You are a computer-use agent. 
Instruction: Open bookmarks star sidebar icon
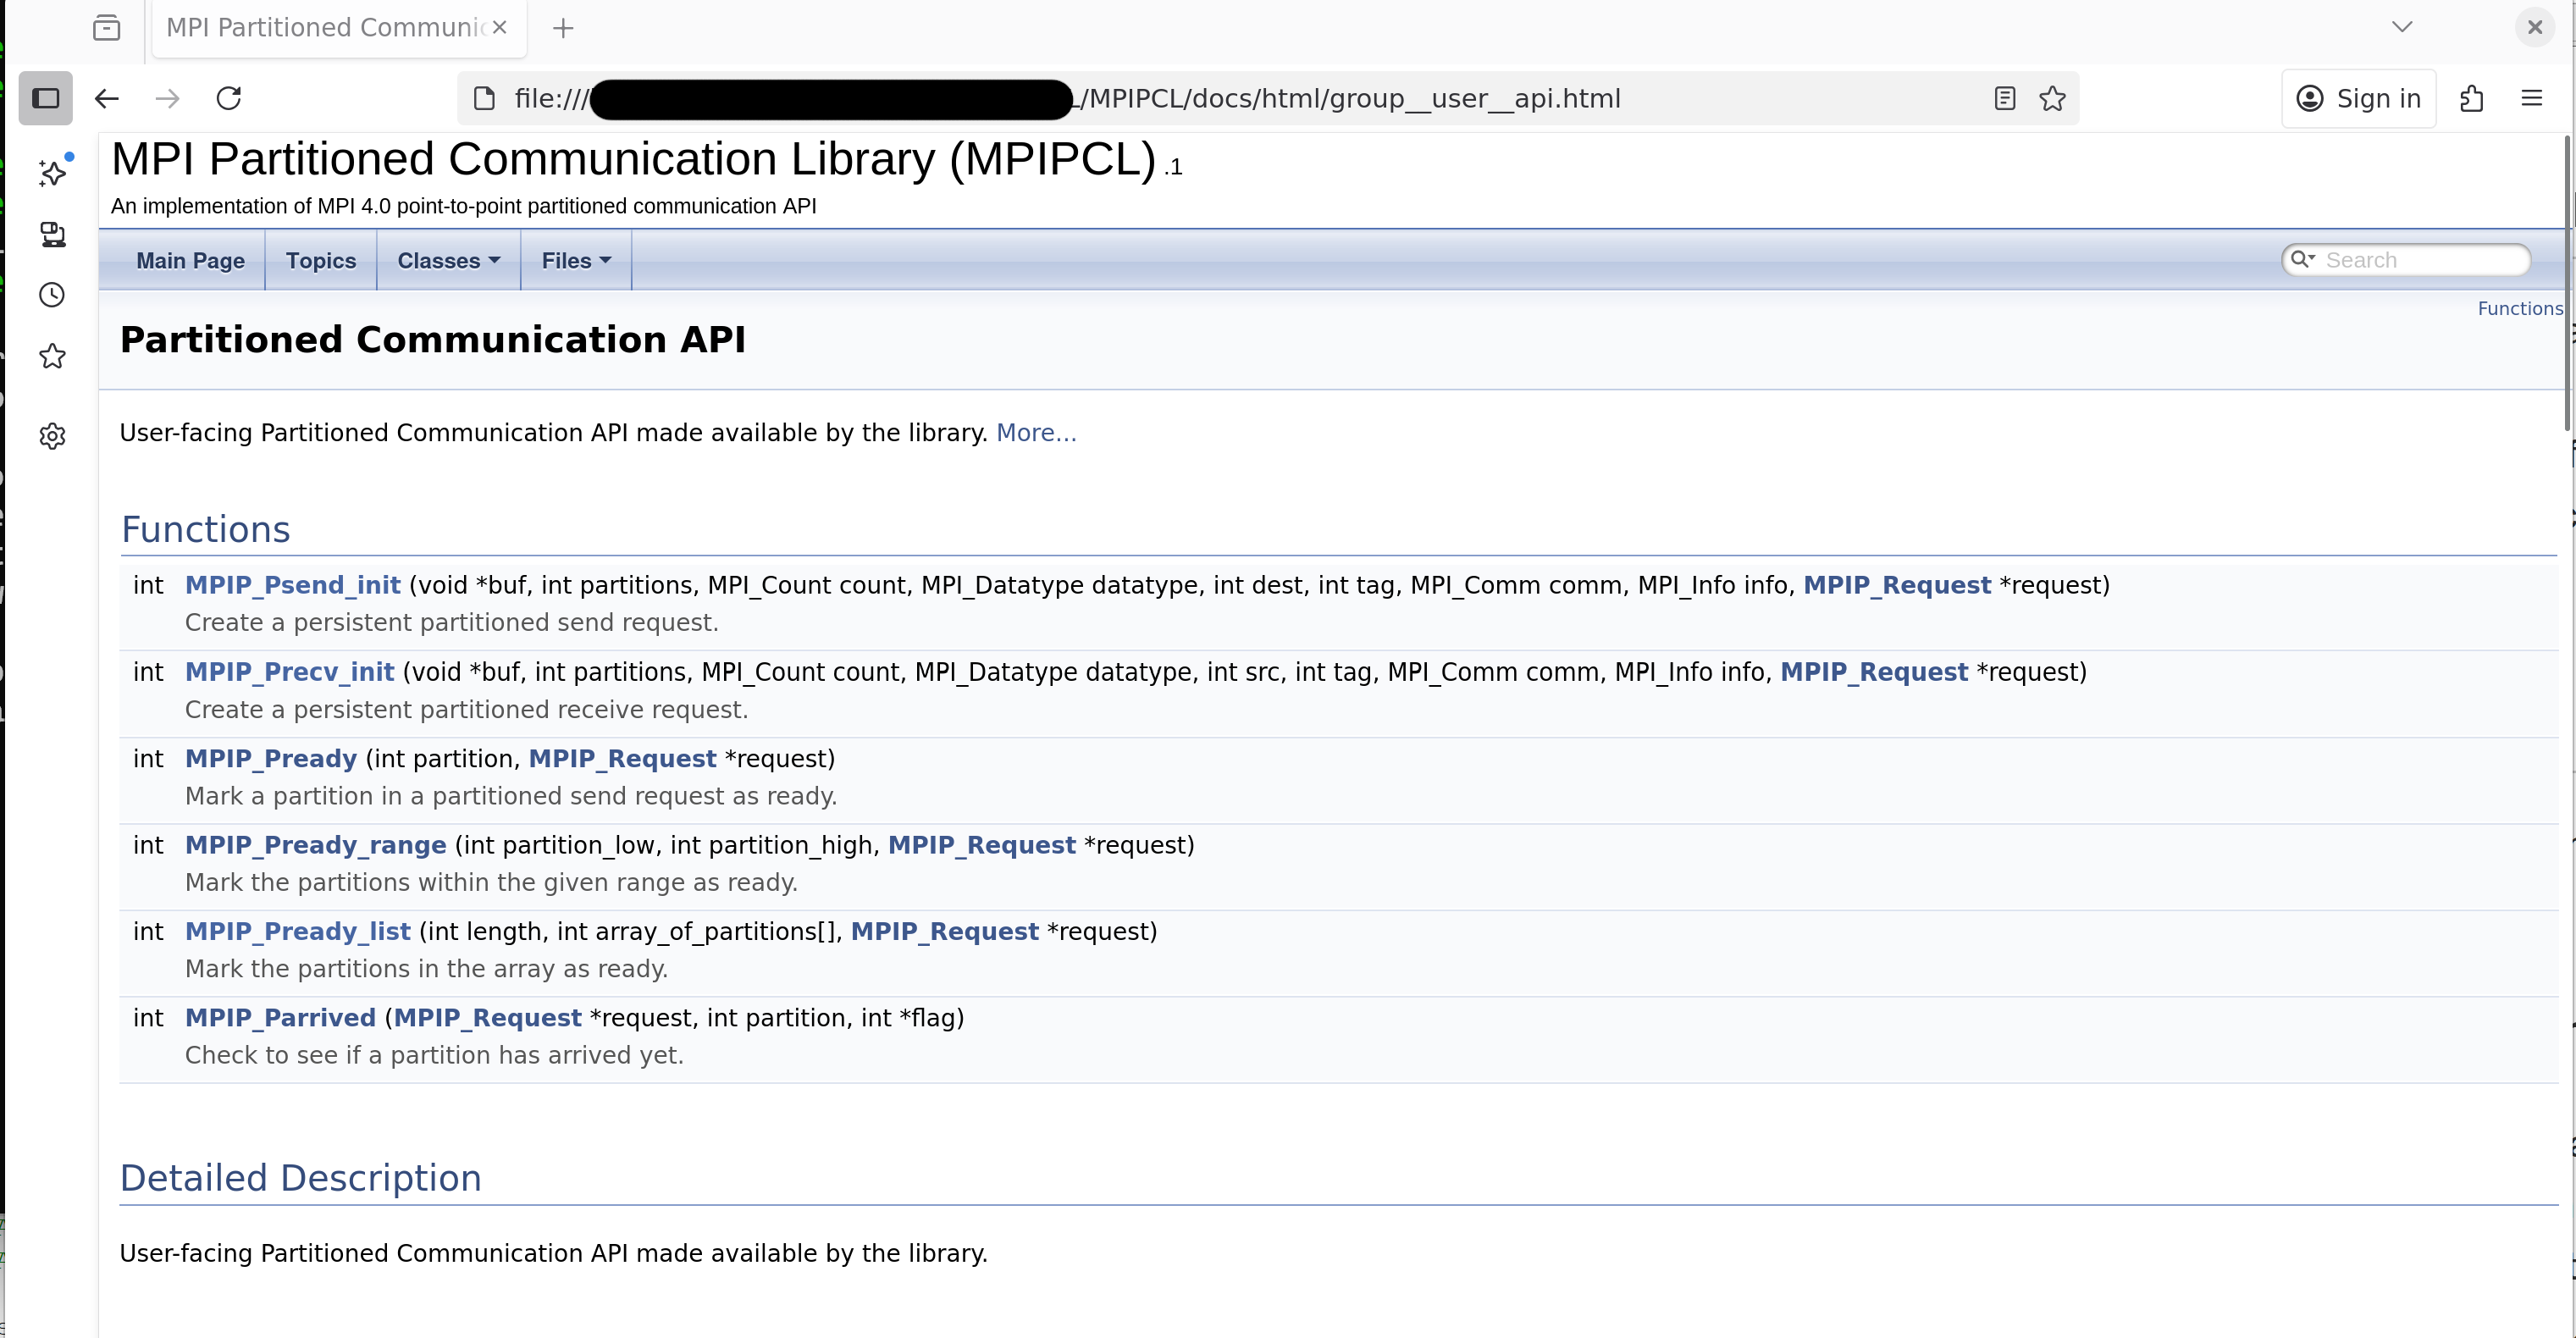(53, 356)
